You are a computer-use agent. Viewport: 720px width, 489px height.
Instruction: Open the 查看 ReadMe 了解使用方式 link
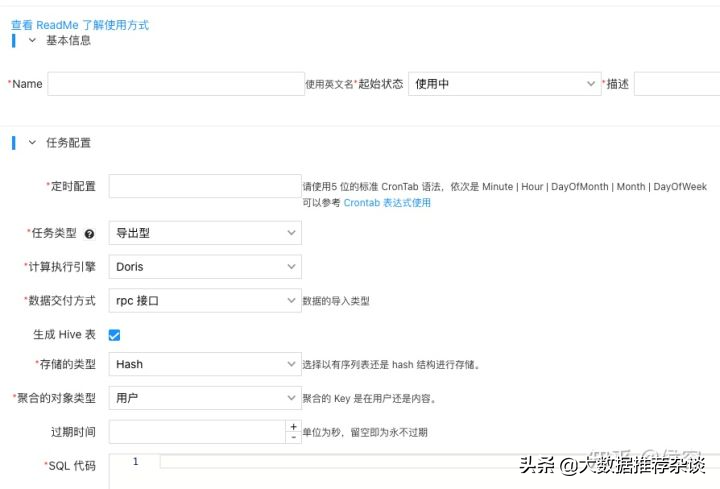tap(80, 25)
